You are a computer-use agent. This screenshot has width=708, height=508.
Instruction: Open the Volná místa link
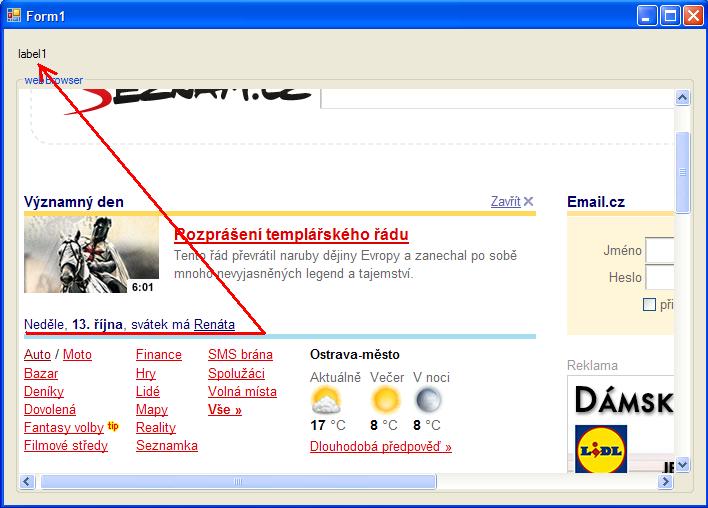point(242,391)
